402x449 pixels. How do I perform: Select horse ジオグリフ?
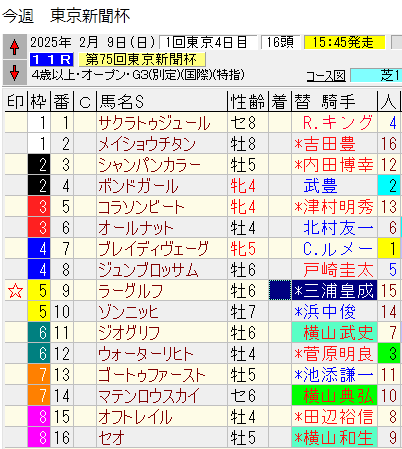click(x=129, y=333)
